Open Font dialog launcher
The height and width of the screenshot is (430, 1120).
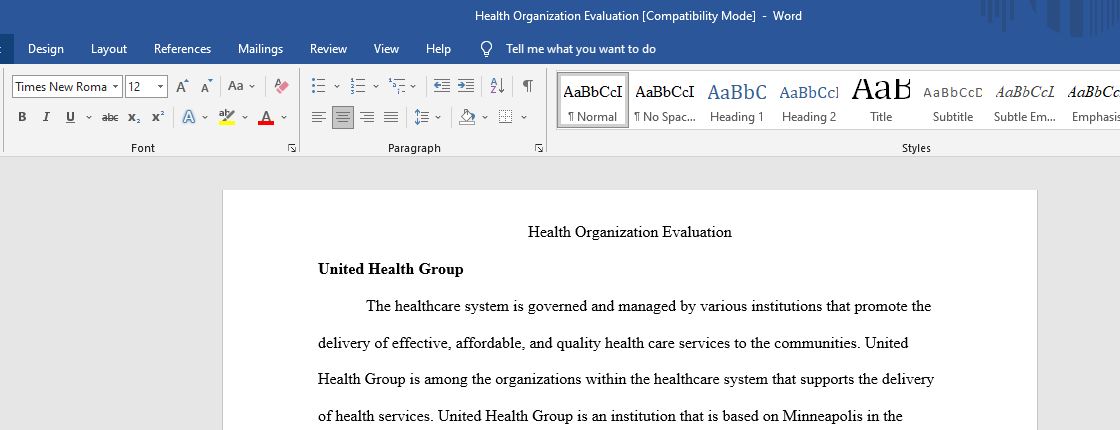click(291, 148)
